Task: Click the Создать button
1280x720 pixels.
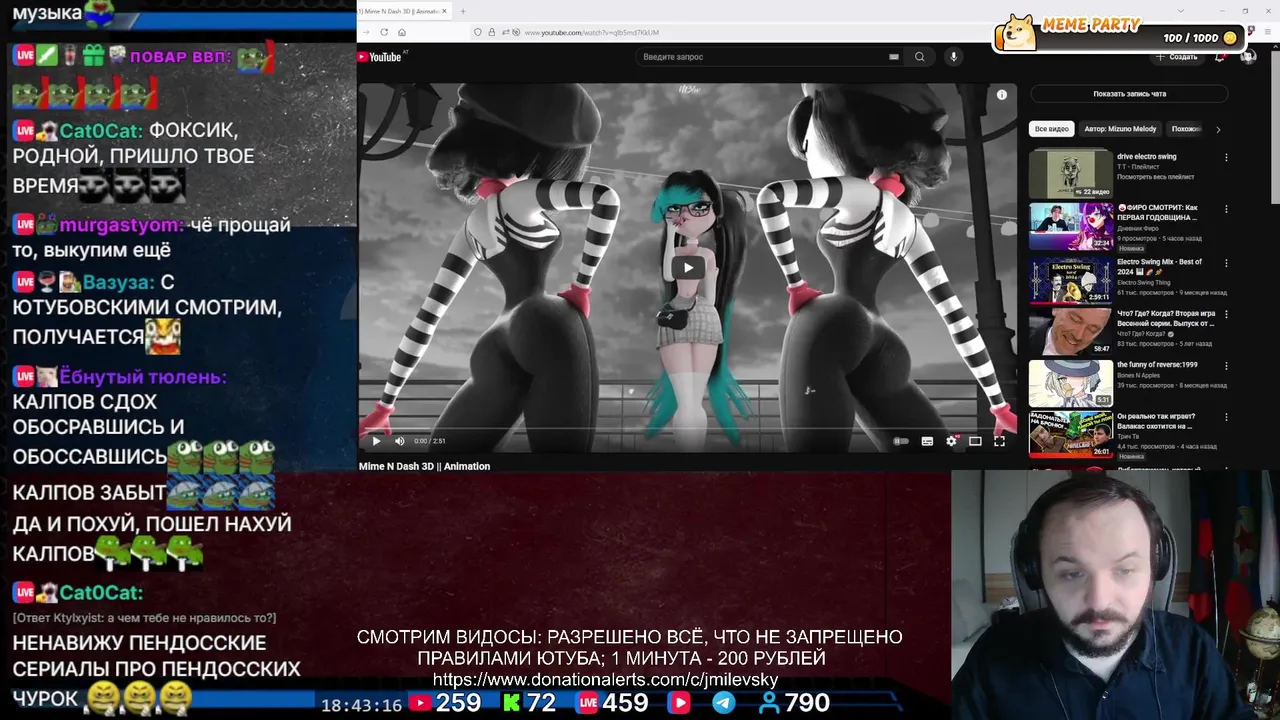Action: pos(1177,57)
